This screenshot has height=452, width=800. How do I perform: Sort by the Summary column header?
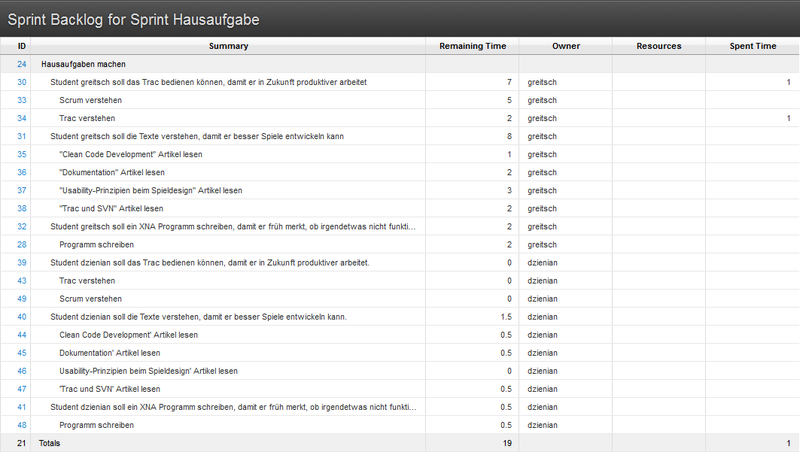[228, 46]
